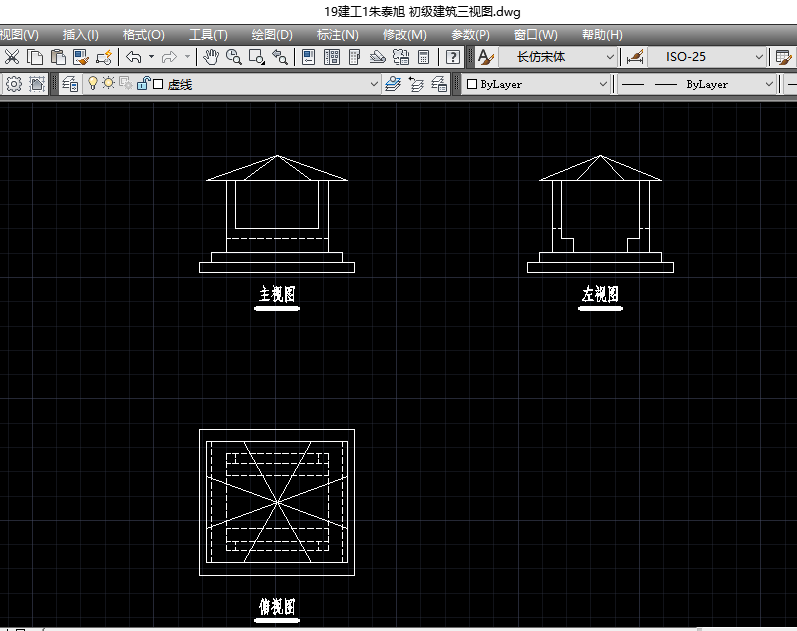Click the Cut scissors icon

pyautogui.click(x=13, y=58)
